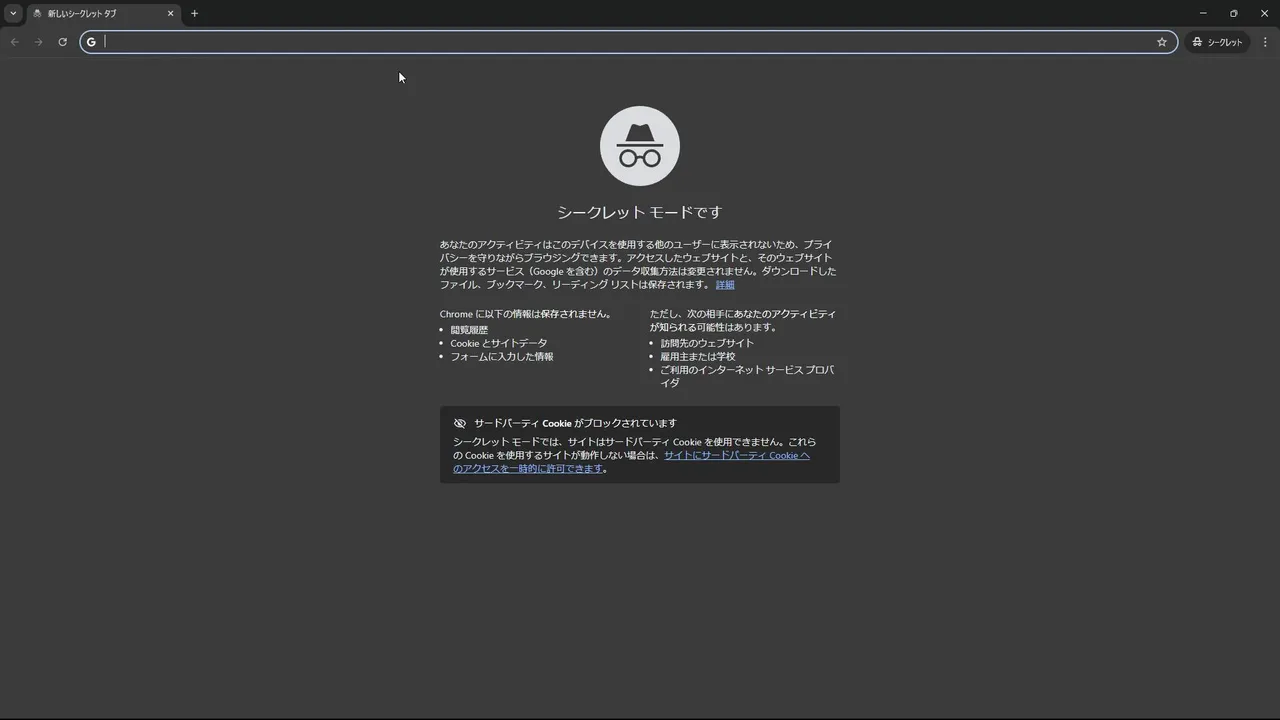Open the tab search dropdown arrow
This screenshot has width=1280, height=720.
(x=13, y=13)
